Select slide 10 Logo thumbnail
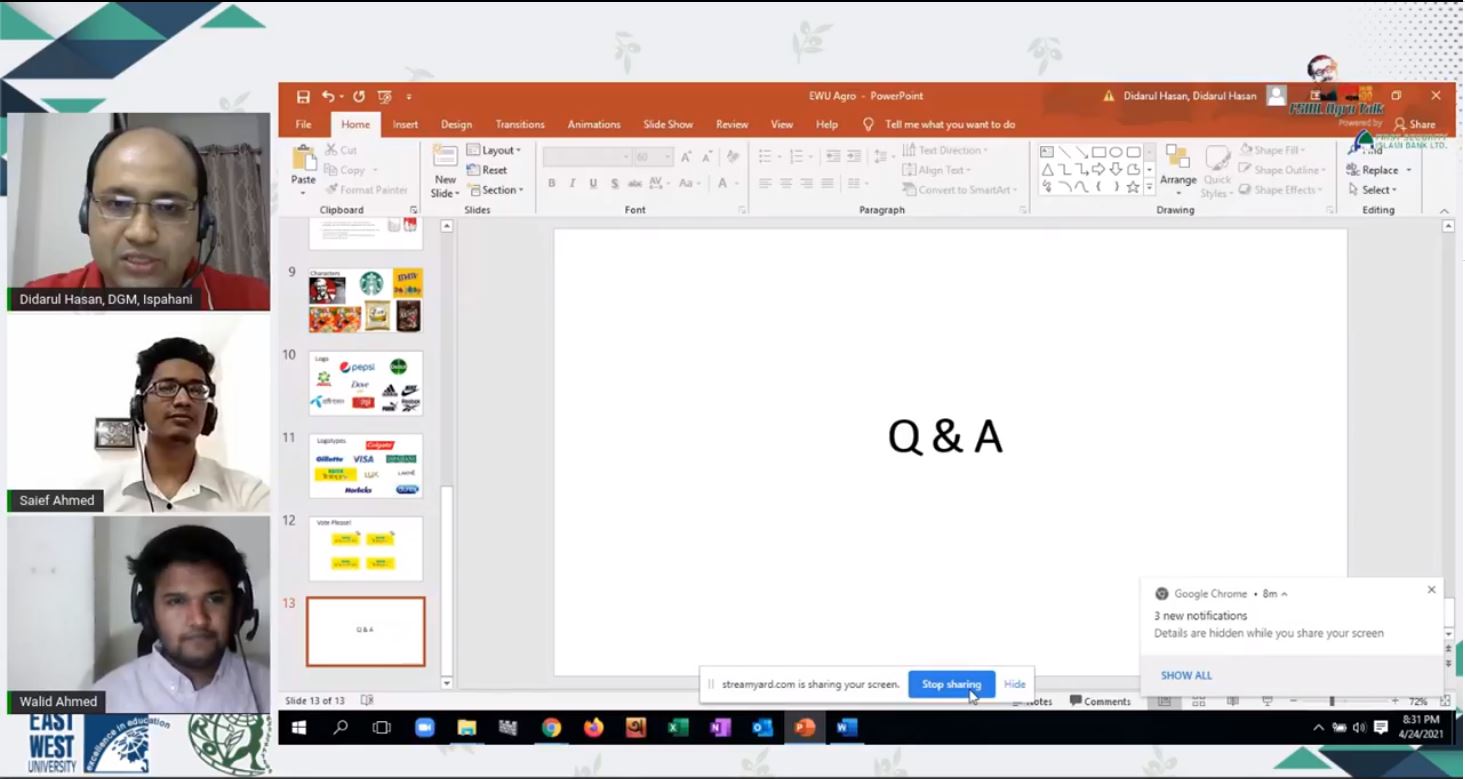This screenshot has width=1465, height=779. [365, 383]
